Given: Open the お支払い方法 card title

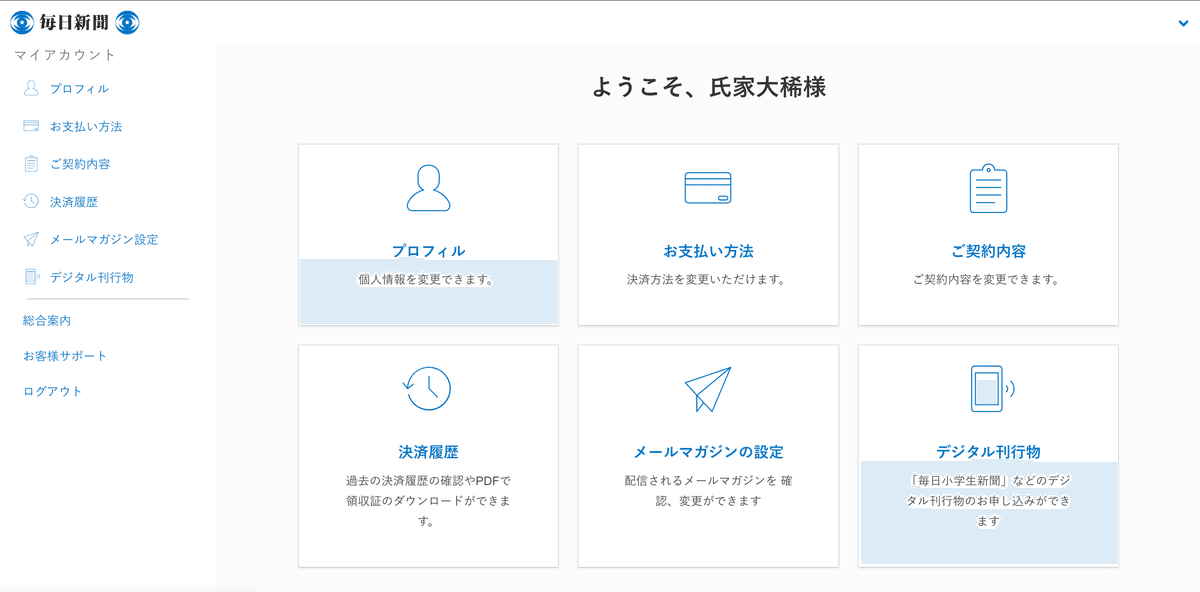Looking at the screenshot, I should (x=708, y=251).
